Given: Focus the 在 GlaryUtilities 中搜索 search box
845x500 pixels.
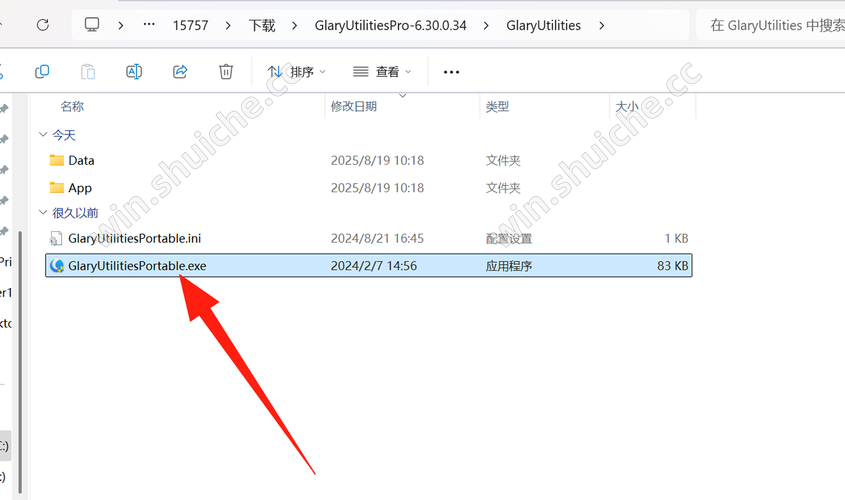Looking at the screenshot, I should click(x=772, y=25).
